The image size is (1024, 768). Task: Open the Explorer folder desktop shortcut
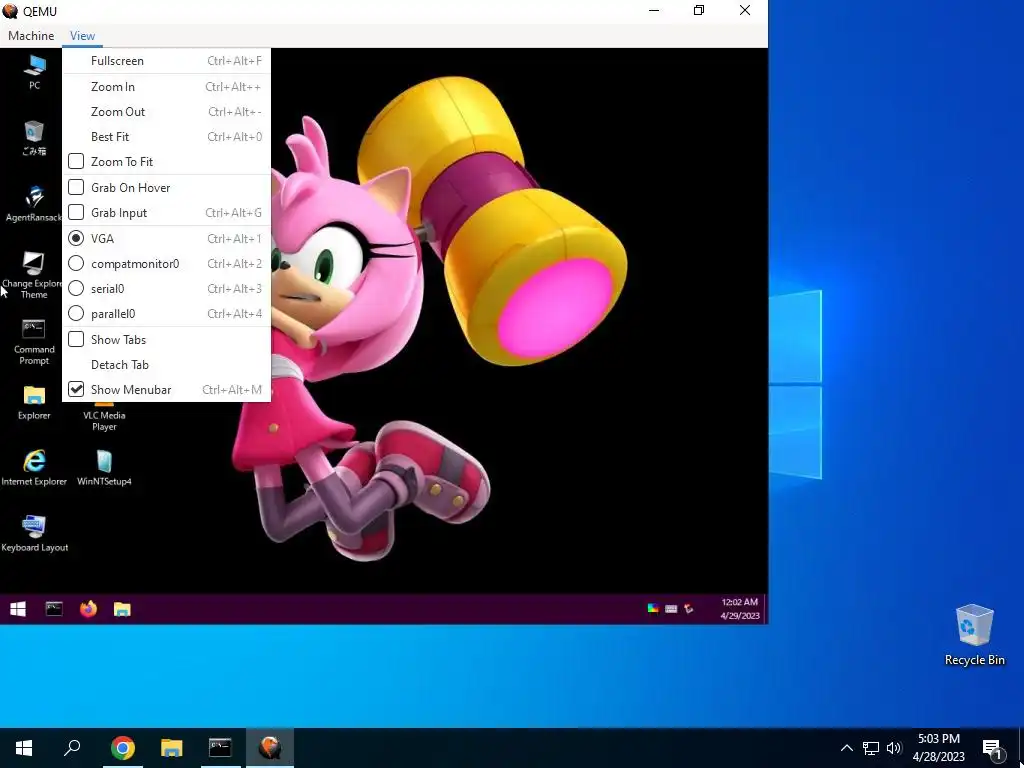pyautogui.click(x=34, y=402)
